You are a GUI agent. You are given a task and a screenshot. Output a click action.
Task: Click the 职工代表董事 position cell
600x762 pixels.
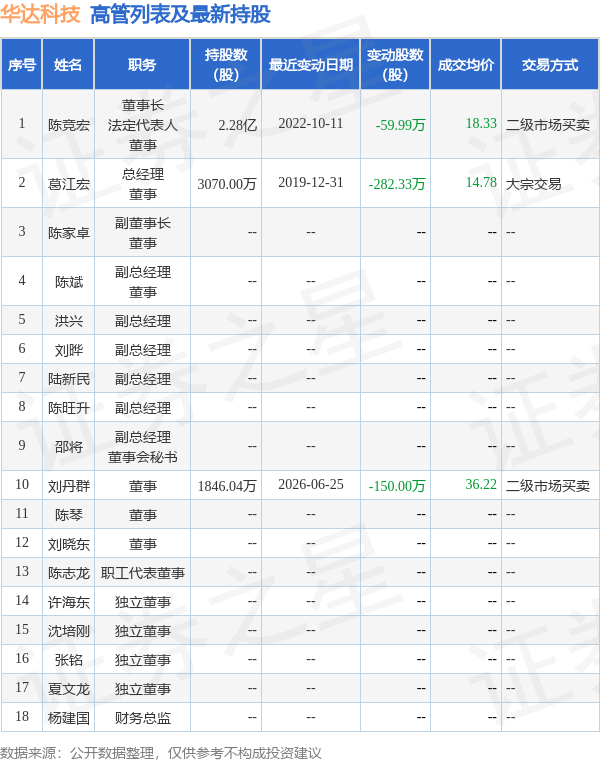142,573
